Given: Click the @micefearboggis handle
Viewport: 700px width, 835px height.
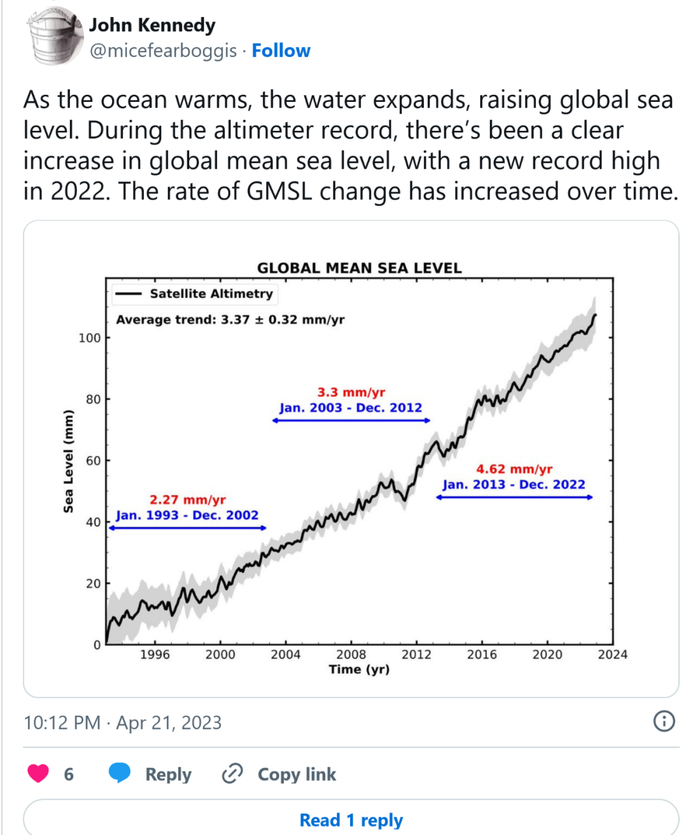Looking at the screenshot, I should click(x=165, y=51).
